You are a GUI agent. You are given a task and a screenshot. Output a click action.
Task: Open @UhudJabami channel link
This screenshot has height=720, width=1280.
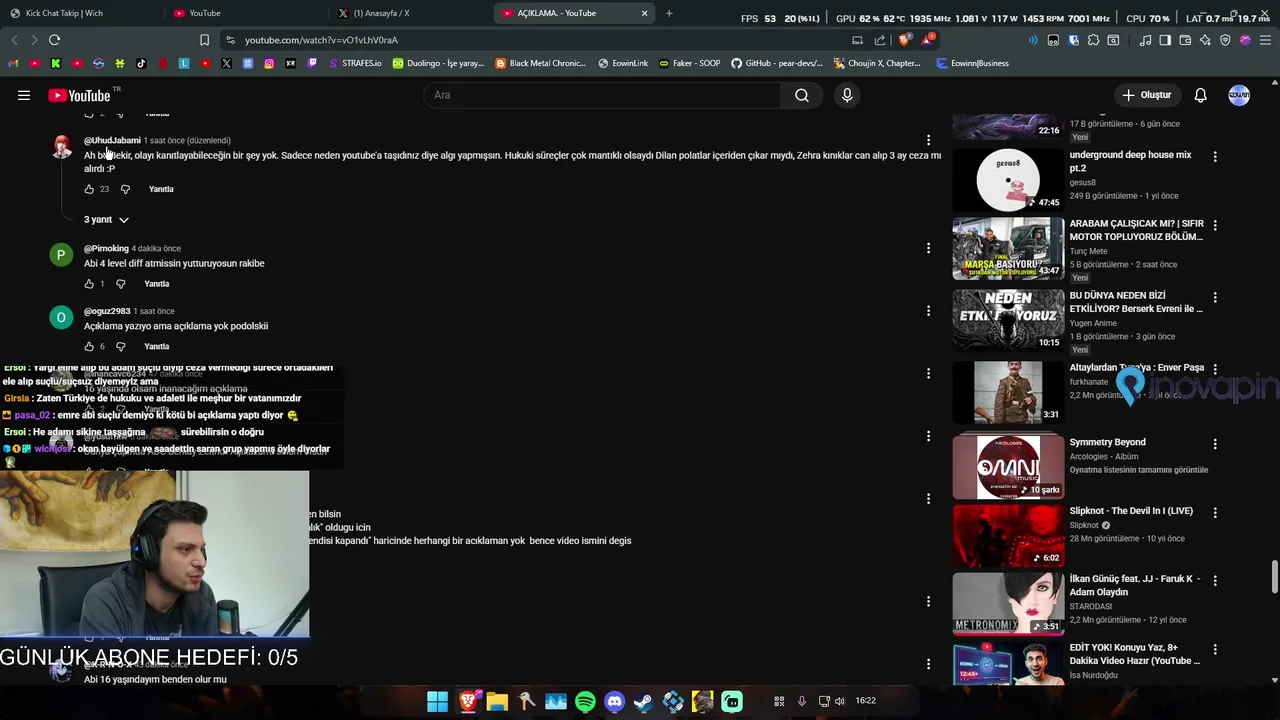click(112, 141)
